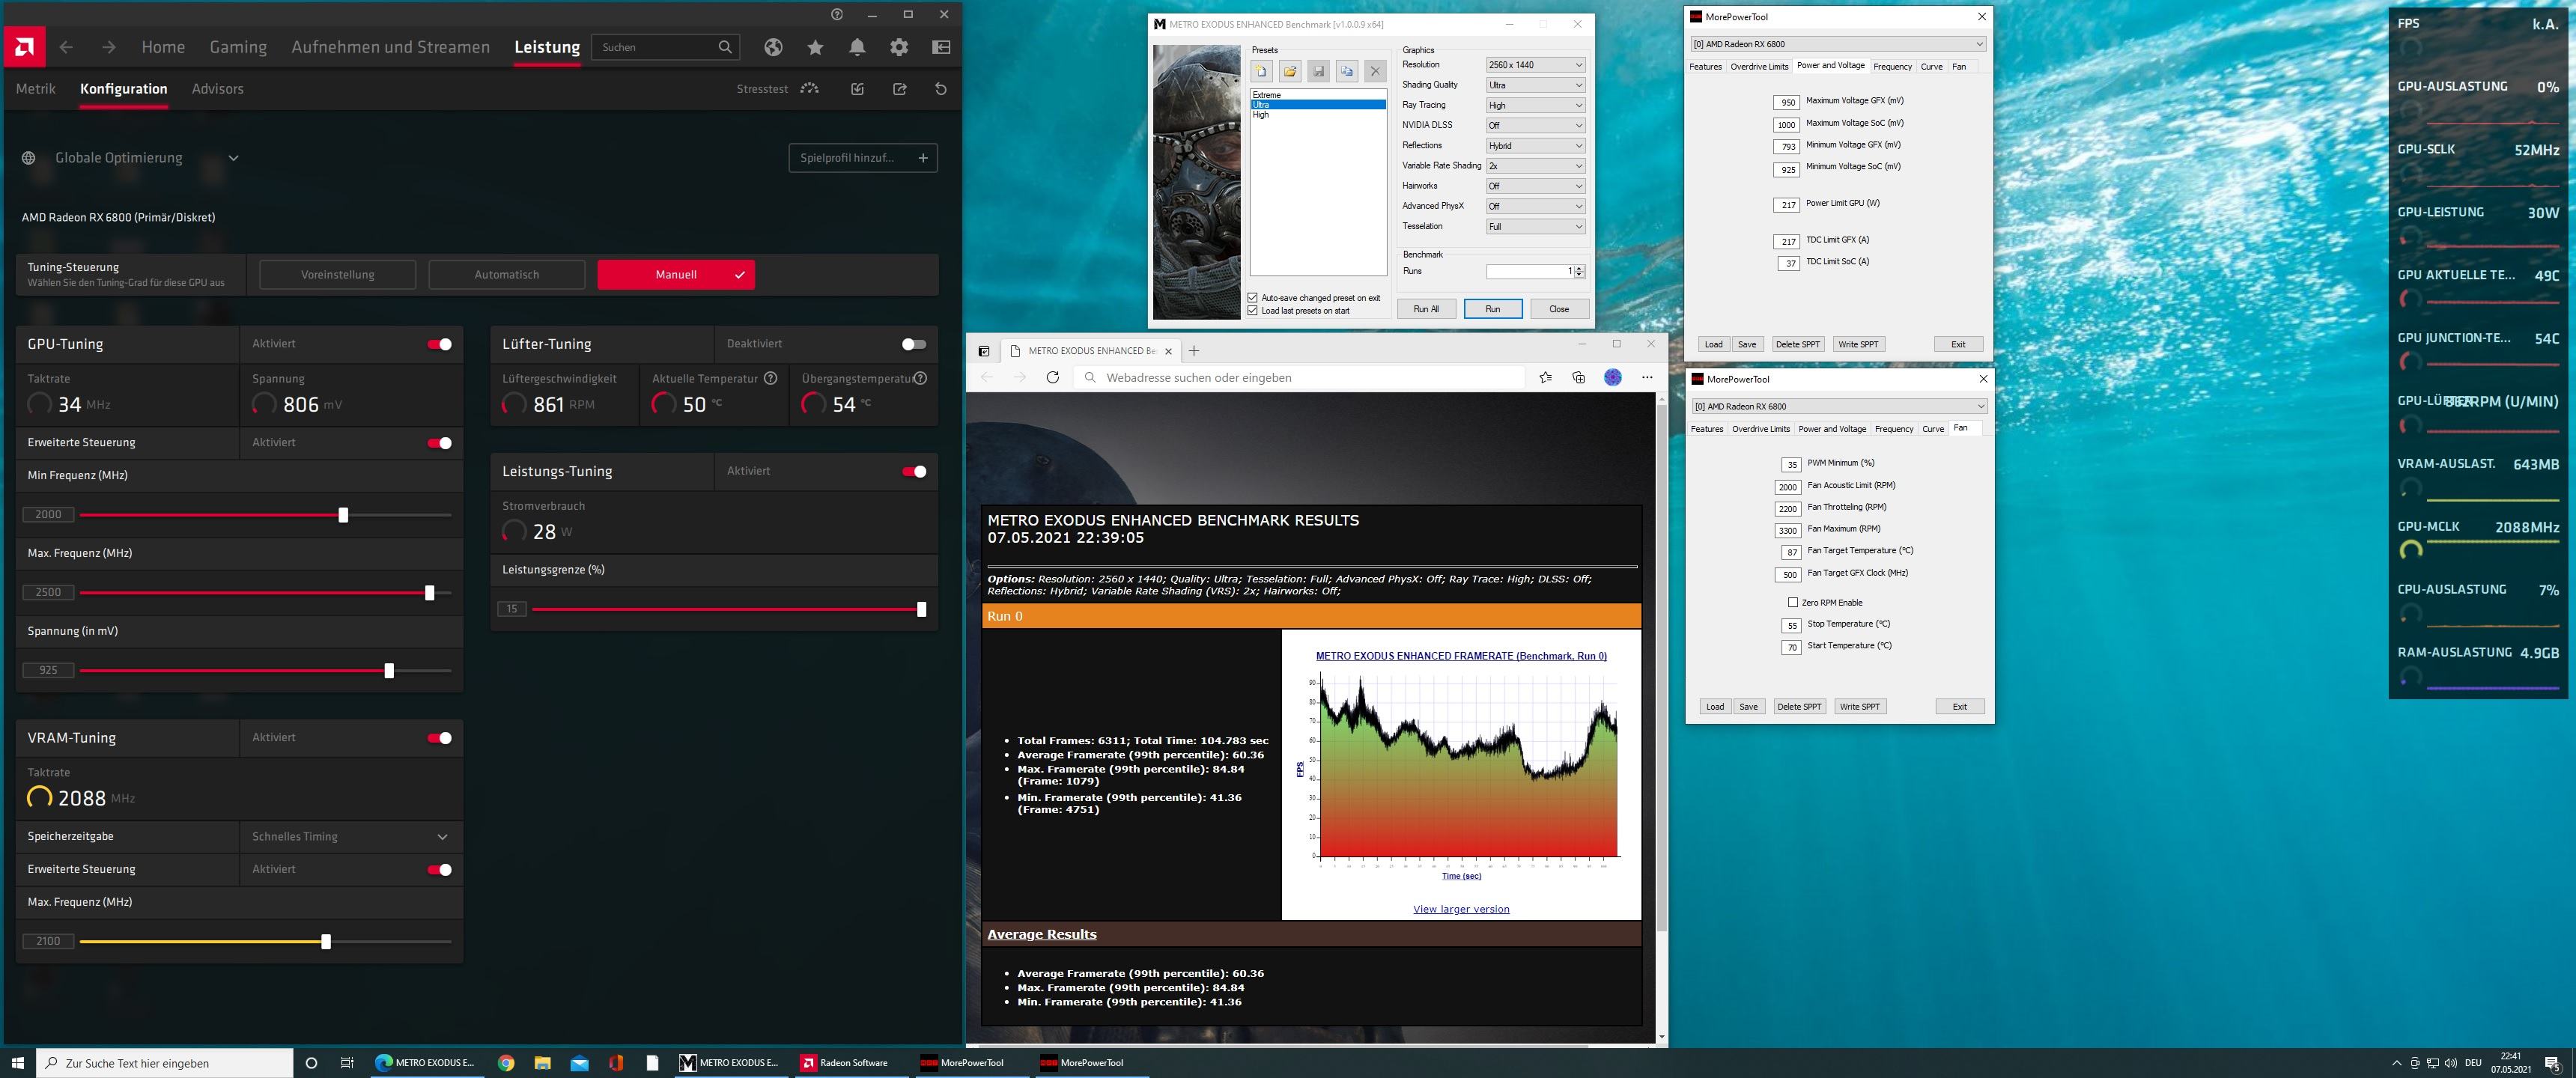Delete preset X icon in Metro benchmark
This screenshot has width=2576, height=1078.
pyautogui.click(x=1375, y=71)
